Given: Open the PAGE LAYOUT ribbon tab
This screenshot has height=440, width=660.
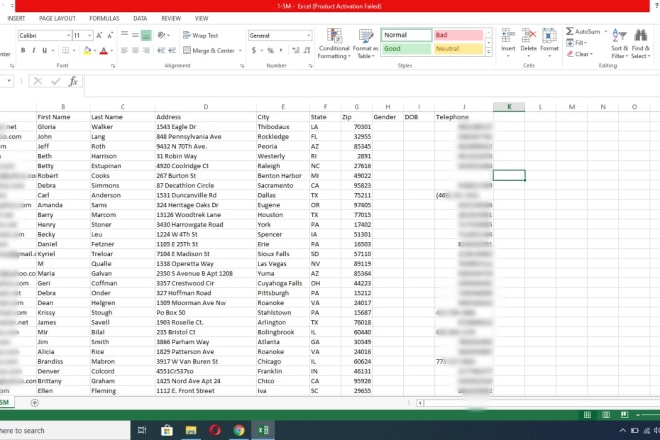Looking at the screenshot, I should pyautogui.click(x=57, y=18).
